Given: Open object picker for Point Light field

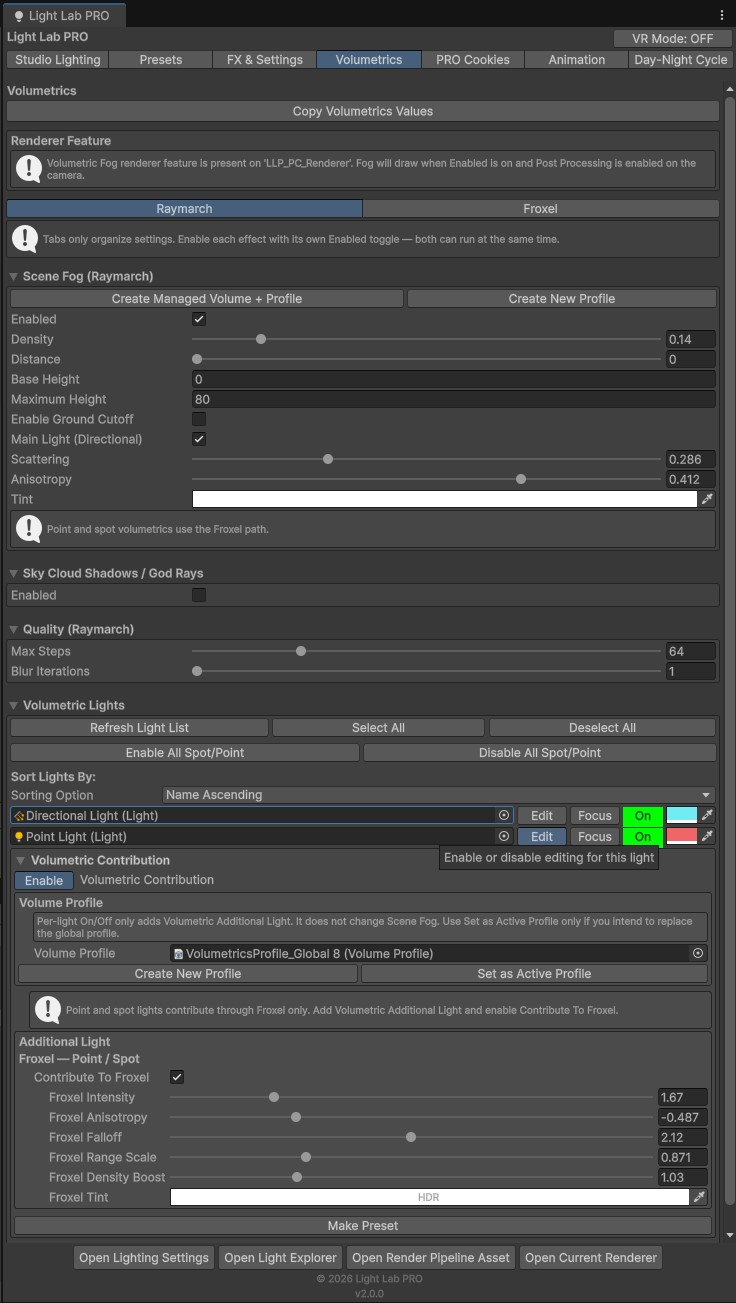Looking at the screenshot, I should pos(504,836).
